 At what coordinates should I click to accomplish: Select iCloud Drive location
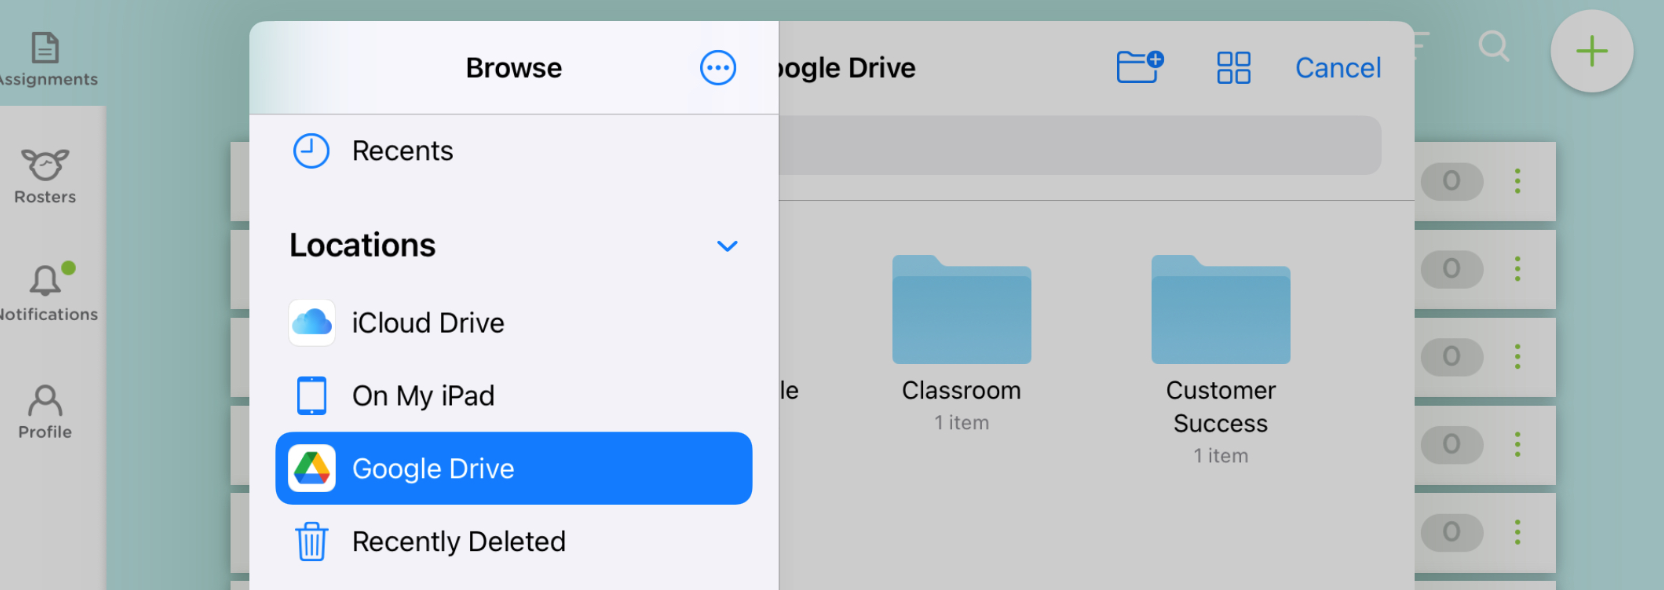click(428, 323)
